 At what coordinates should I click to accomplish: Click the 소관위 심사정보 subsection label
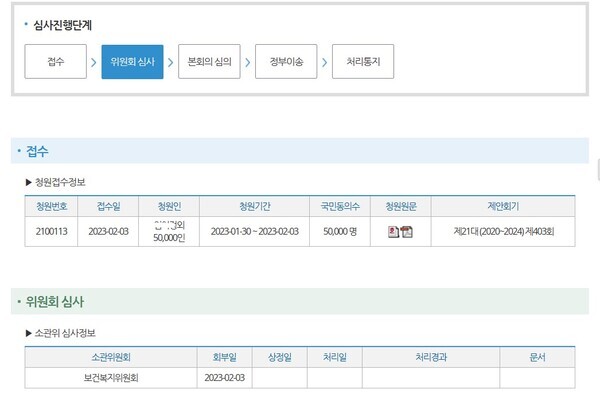point(65,333)
